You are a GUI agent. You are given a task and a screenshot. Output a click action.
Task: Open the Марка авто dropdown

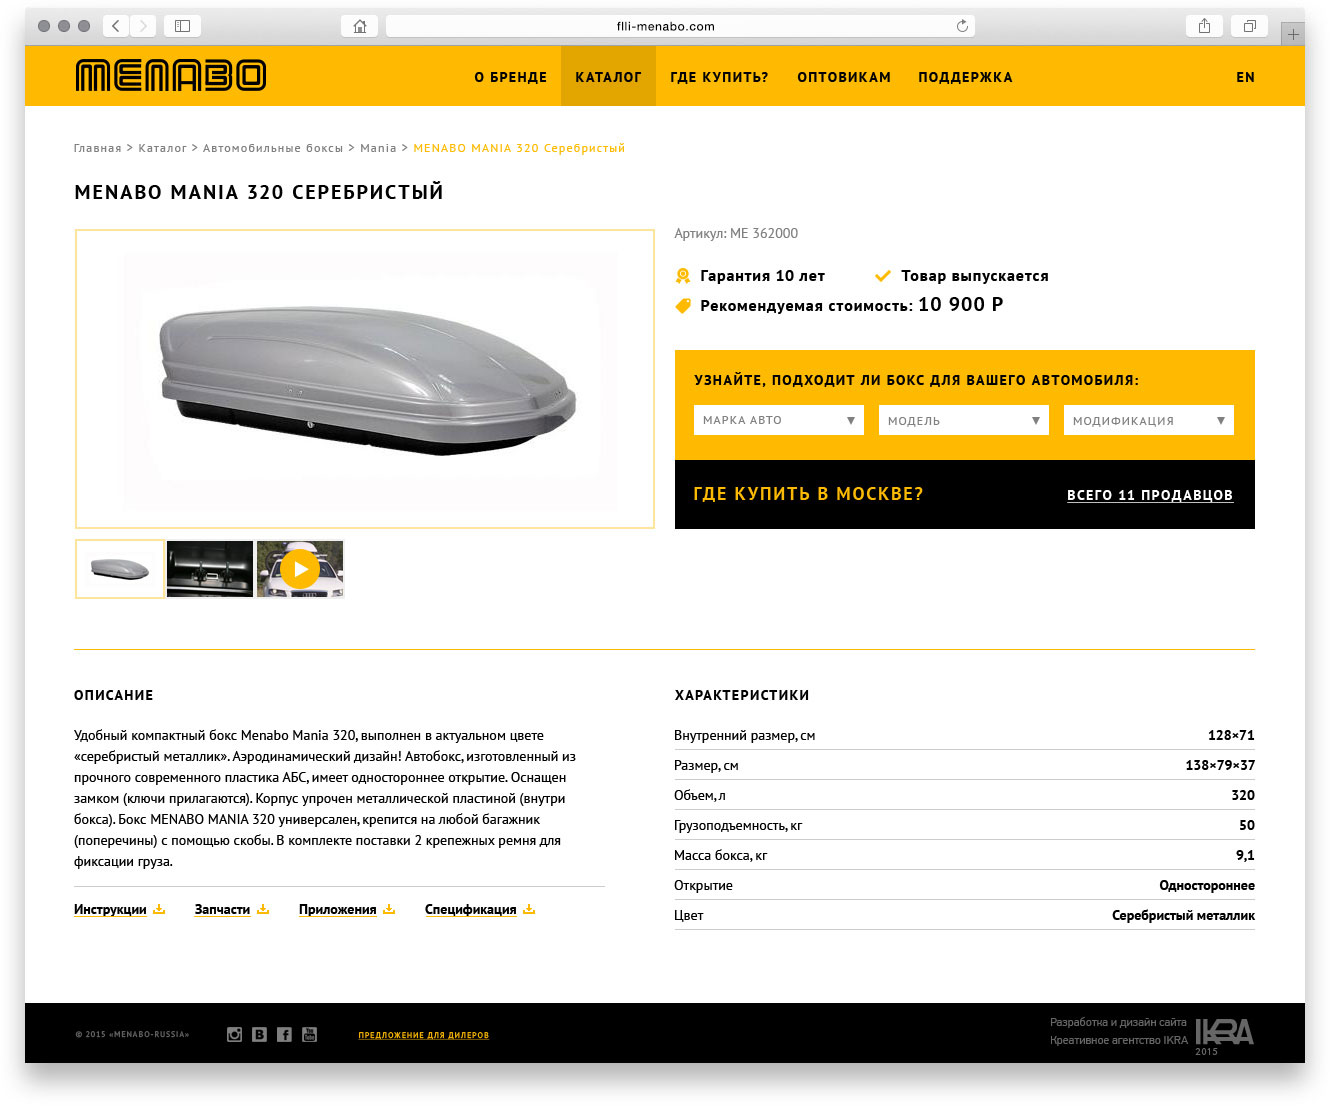click(779, 420)
